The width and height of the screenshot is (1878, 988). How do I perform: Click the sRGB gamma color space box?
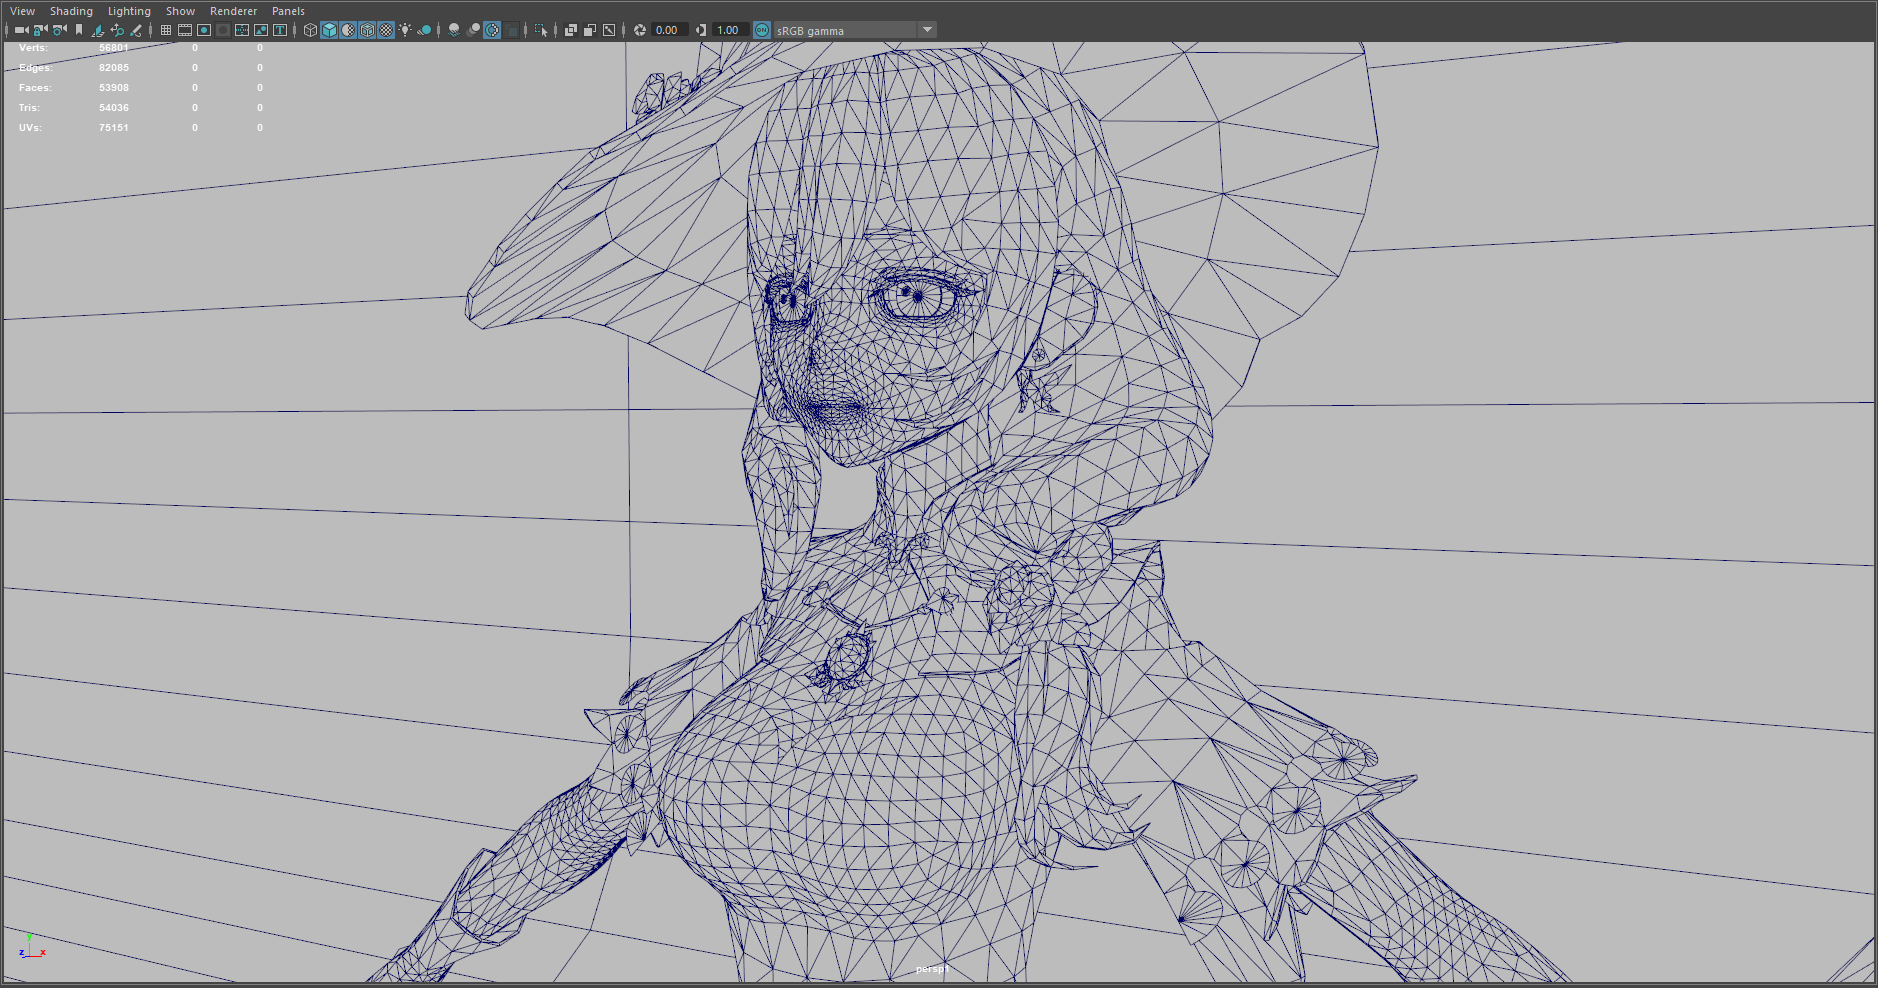click(845, 30)
